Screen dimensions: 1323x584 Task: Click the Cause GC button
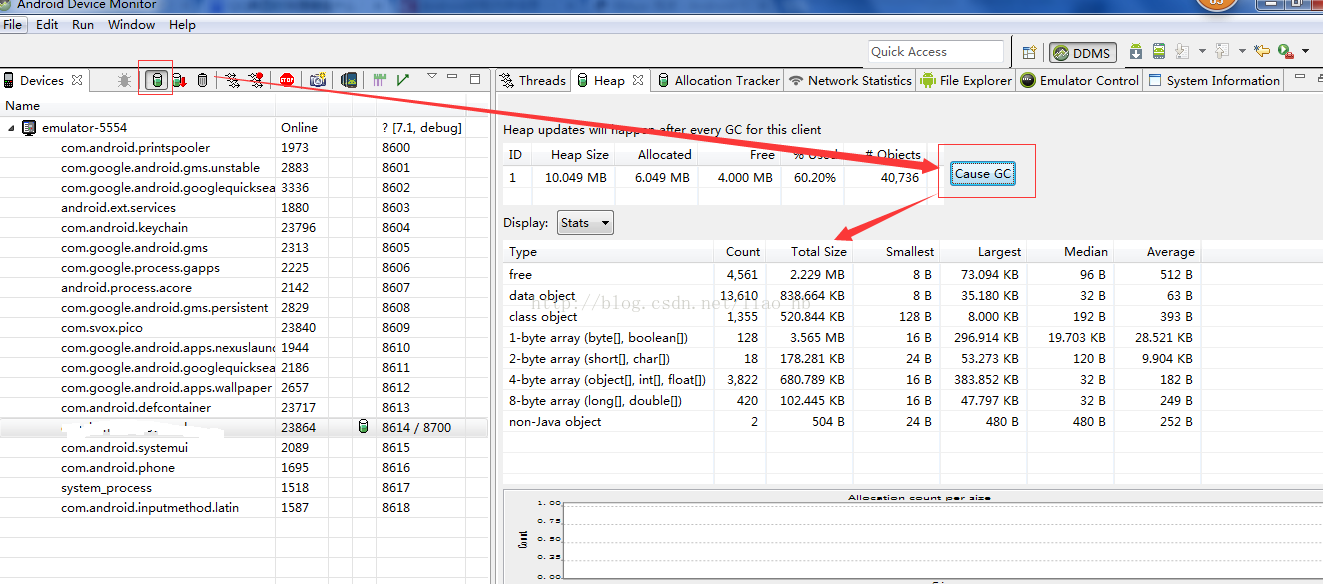[983, 173]
